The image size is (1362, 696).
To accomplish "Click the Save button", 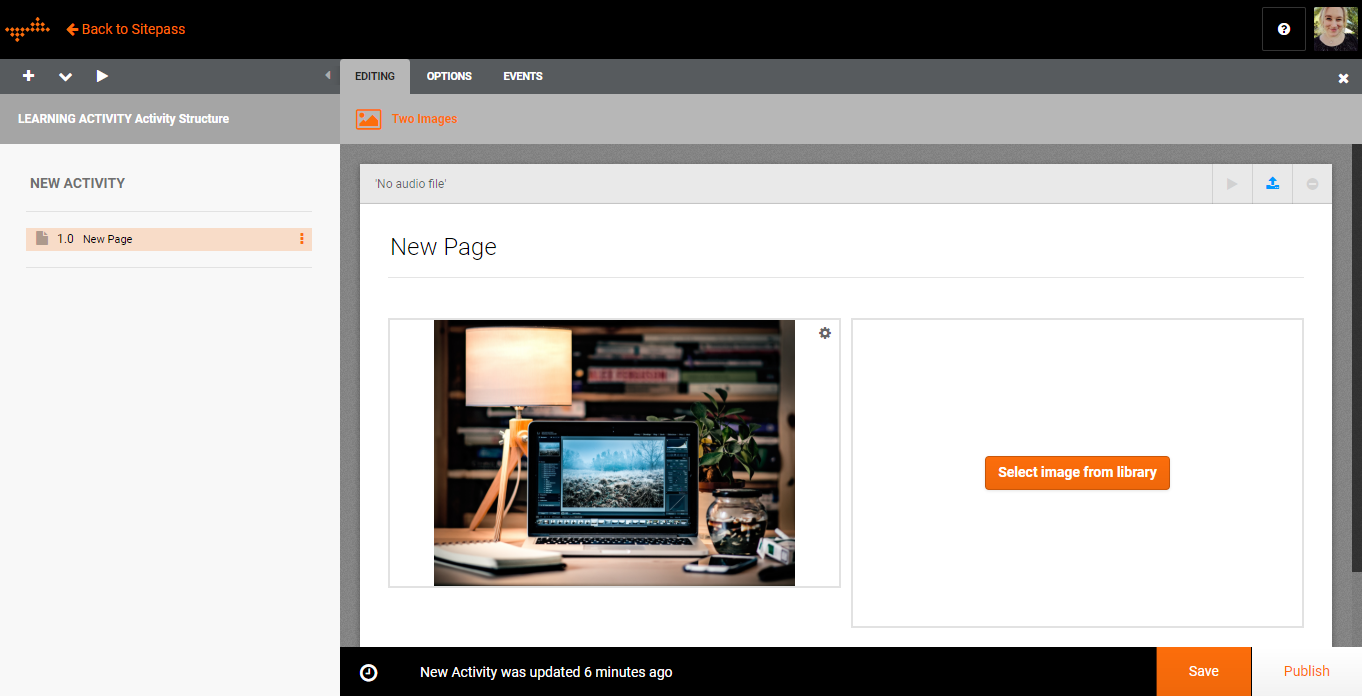I will 1203,672.
